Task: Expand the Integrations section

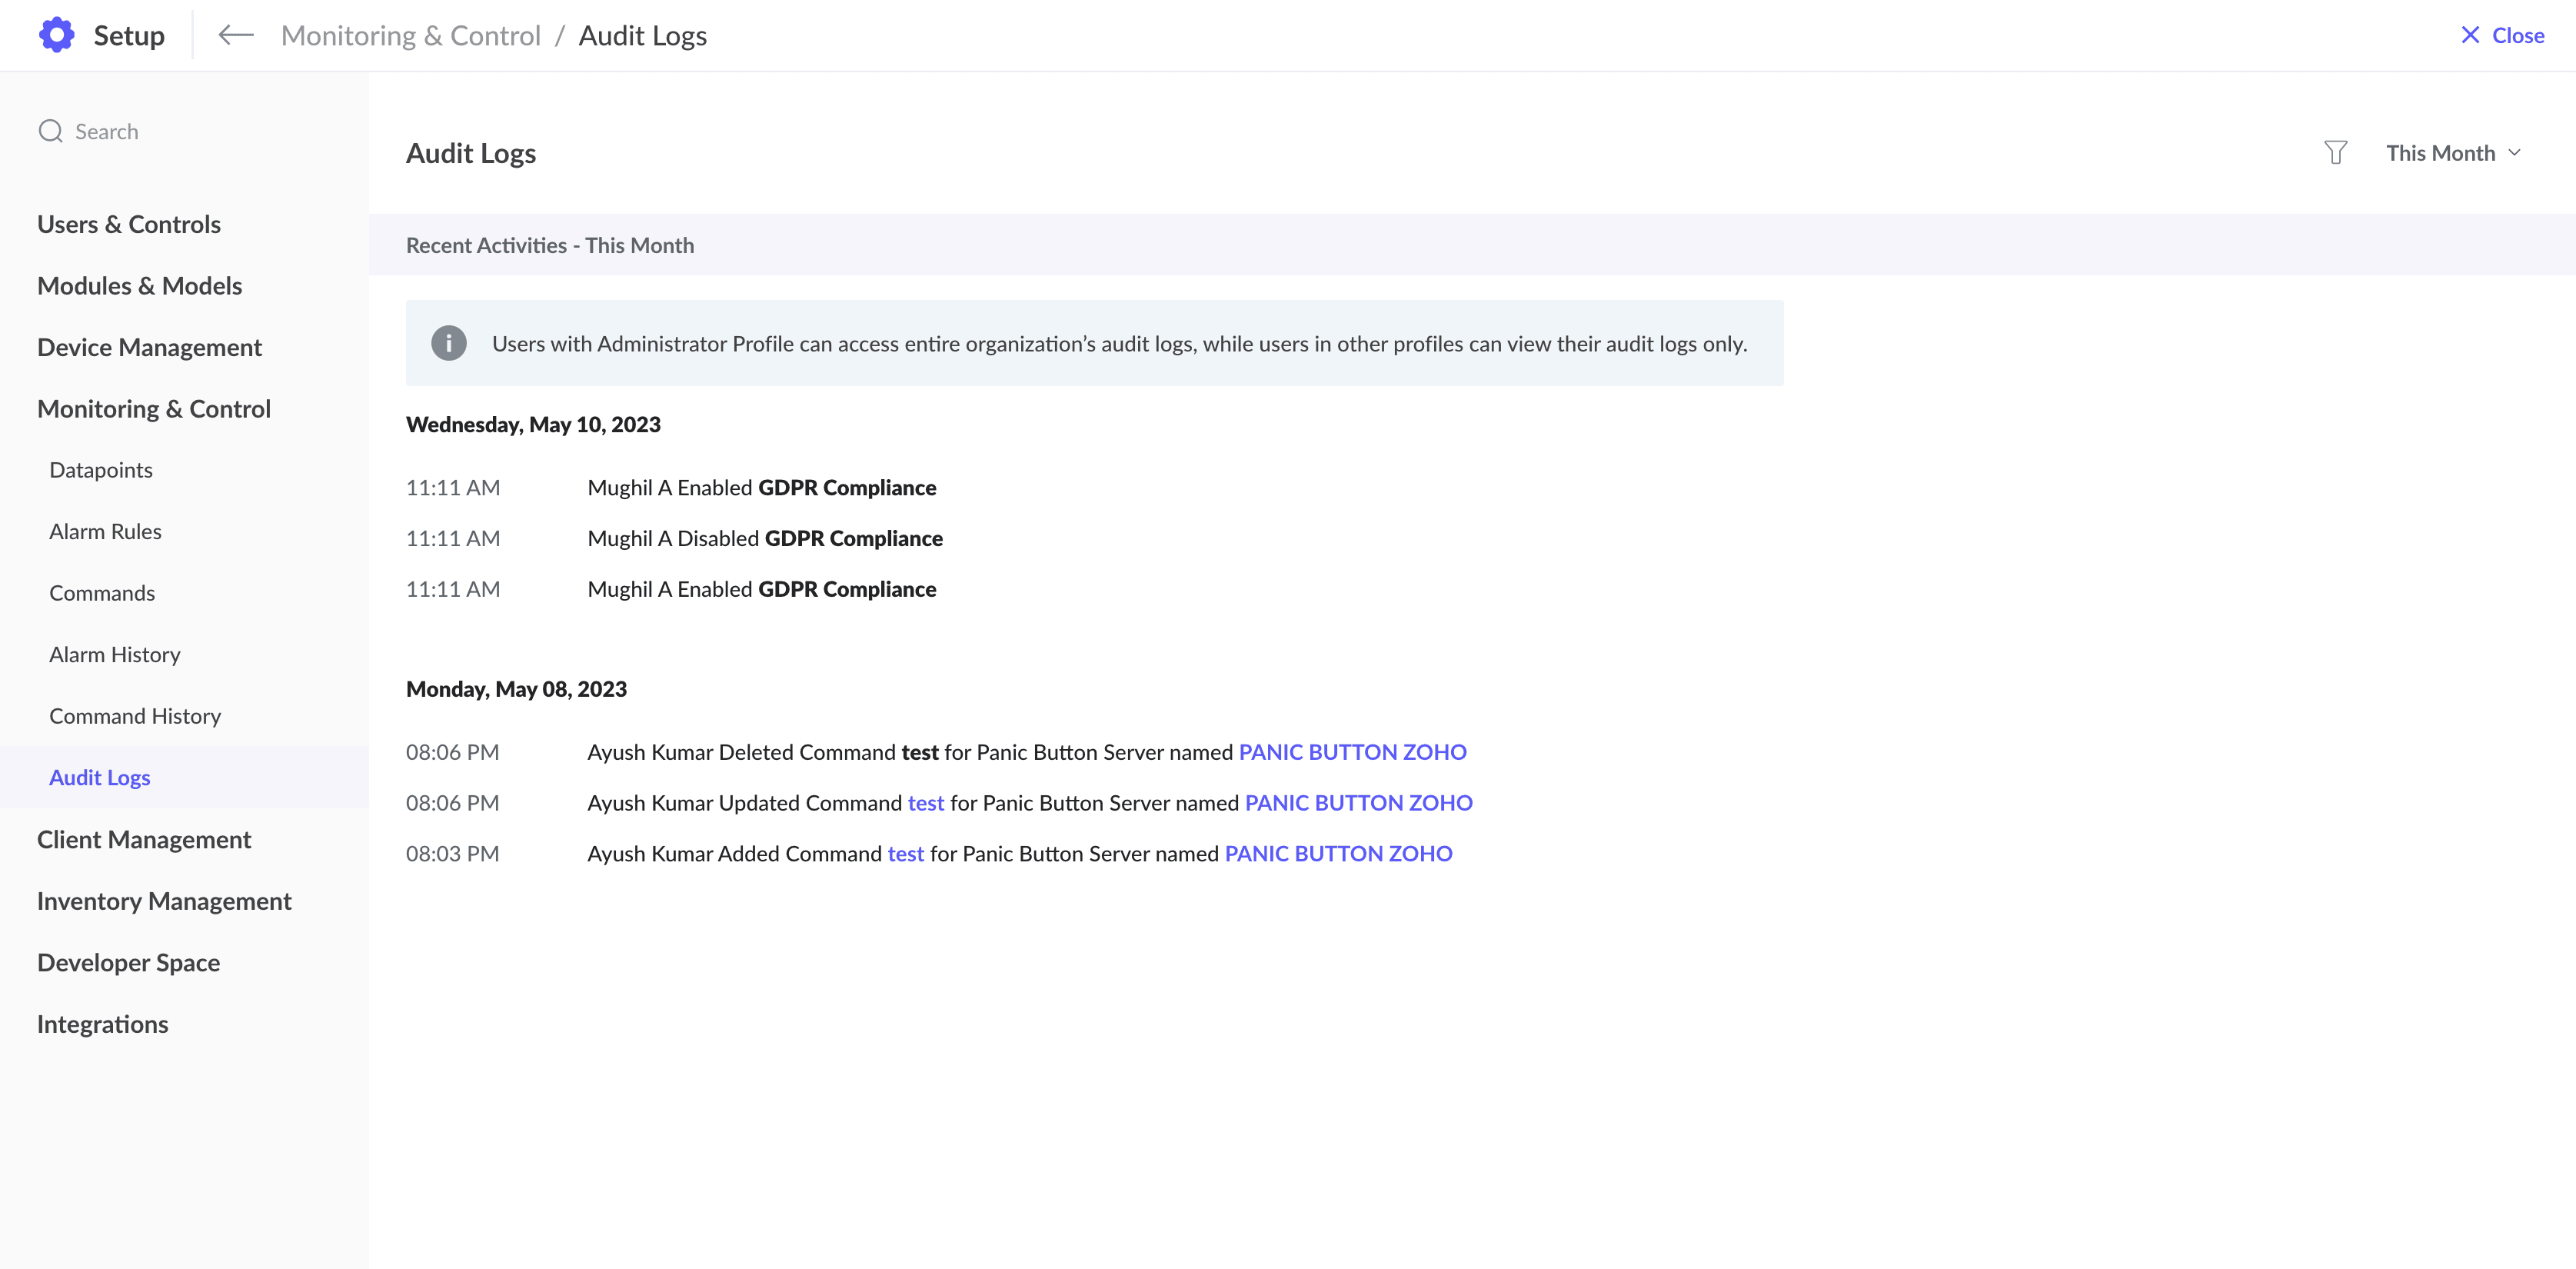Action: click(x=103, y=1024)
